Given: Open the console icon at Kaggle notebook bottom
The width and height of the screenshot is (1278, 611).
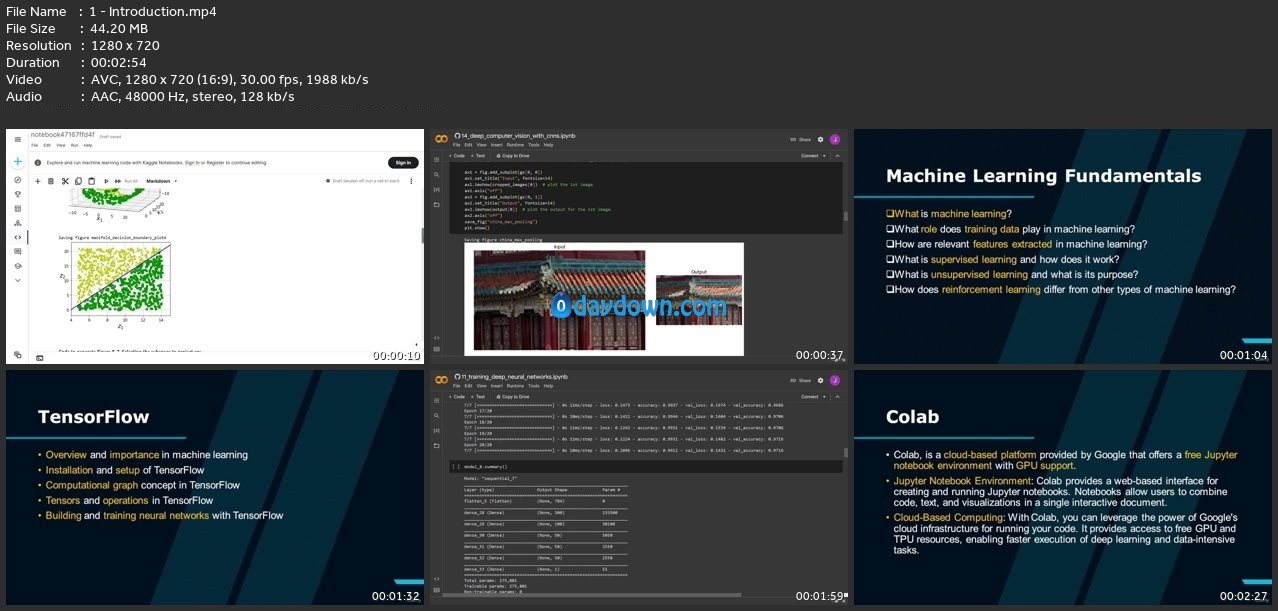Looking at the screenshot, I should point(40,356).
